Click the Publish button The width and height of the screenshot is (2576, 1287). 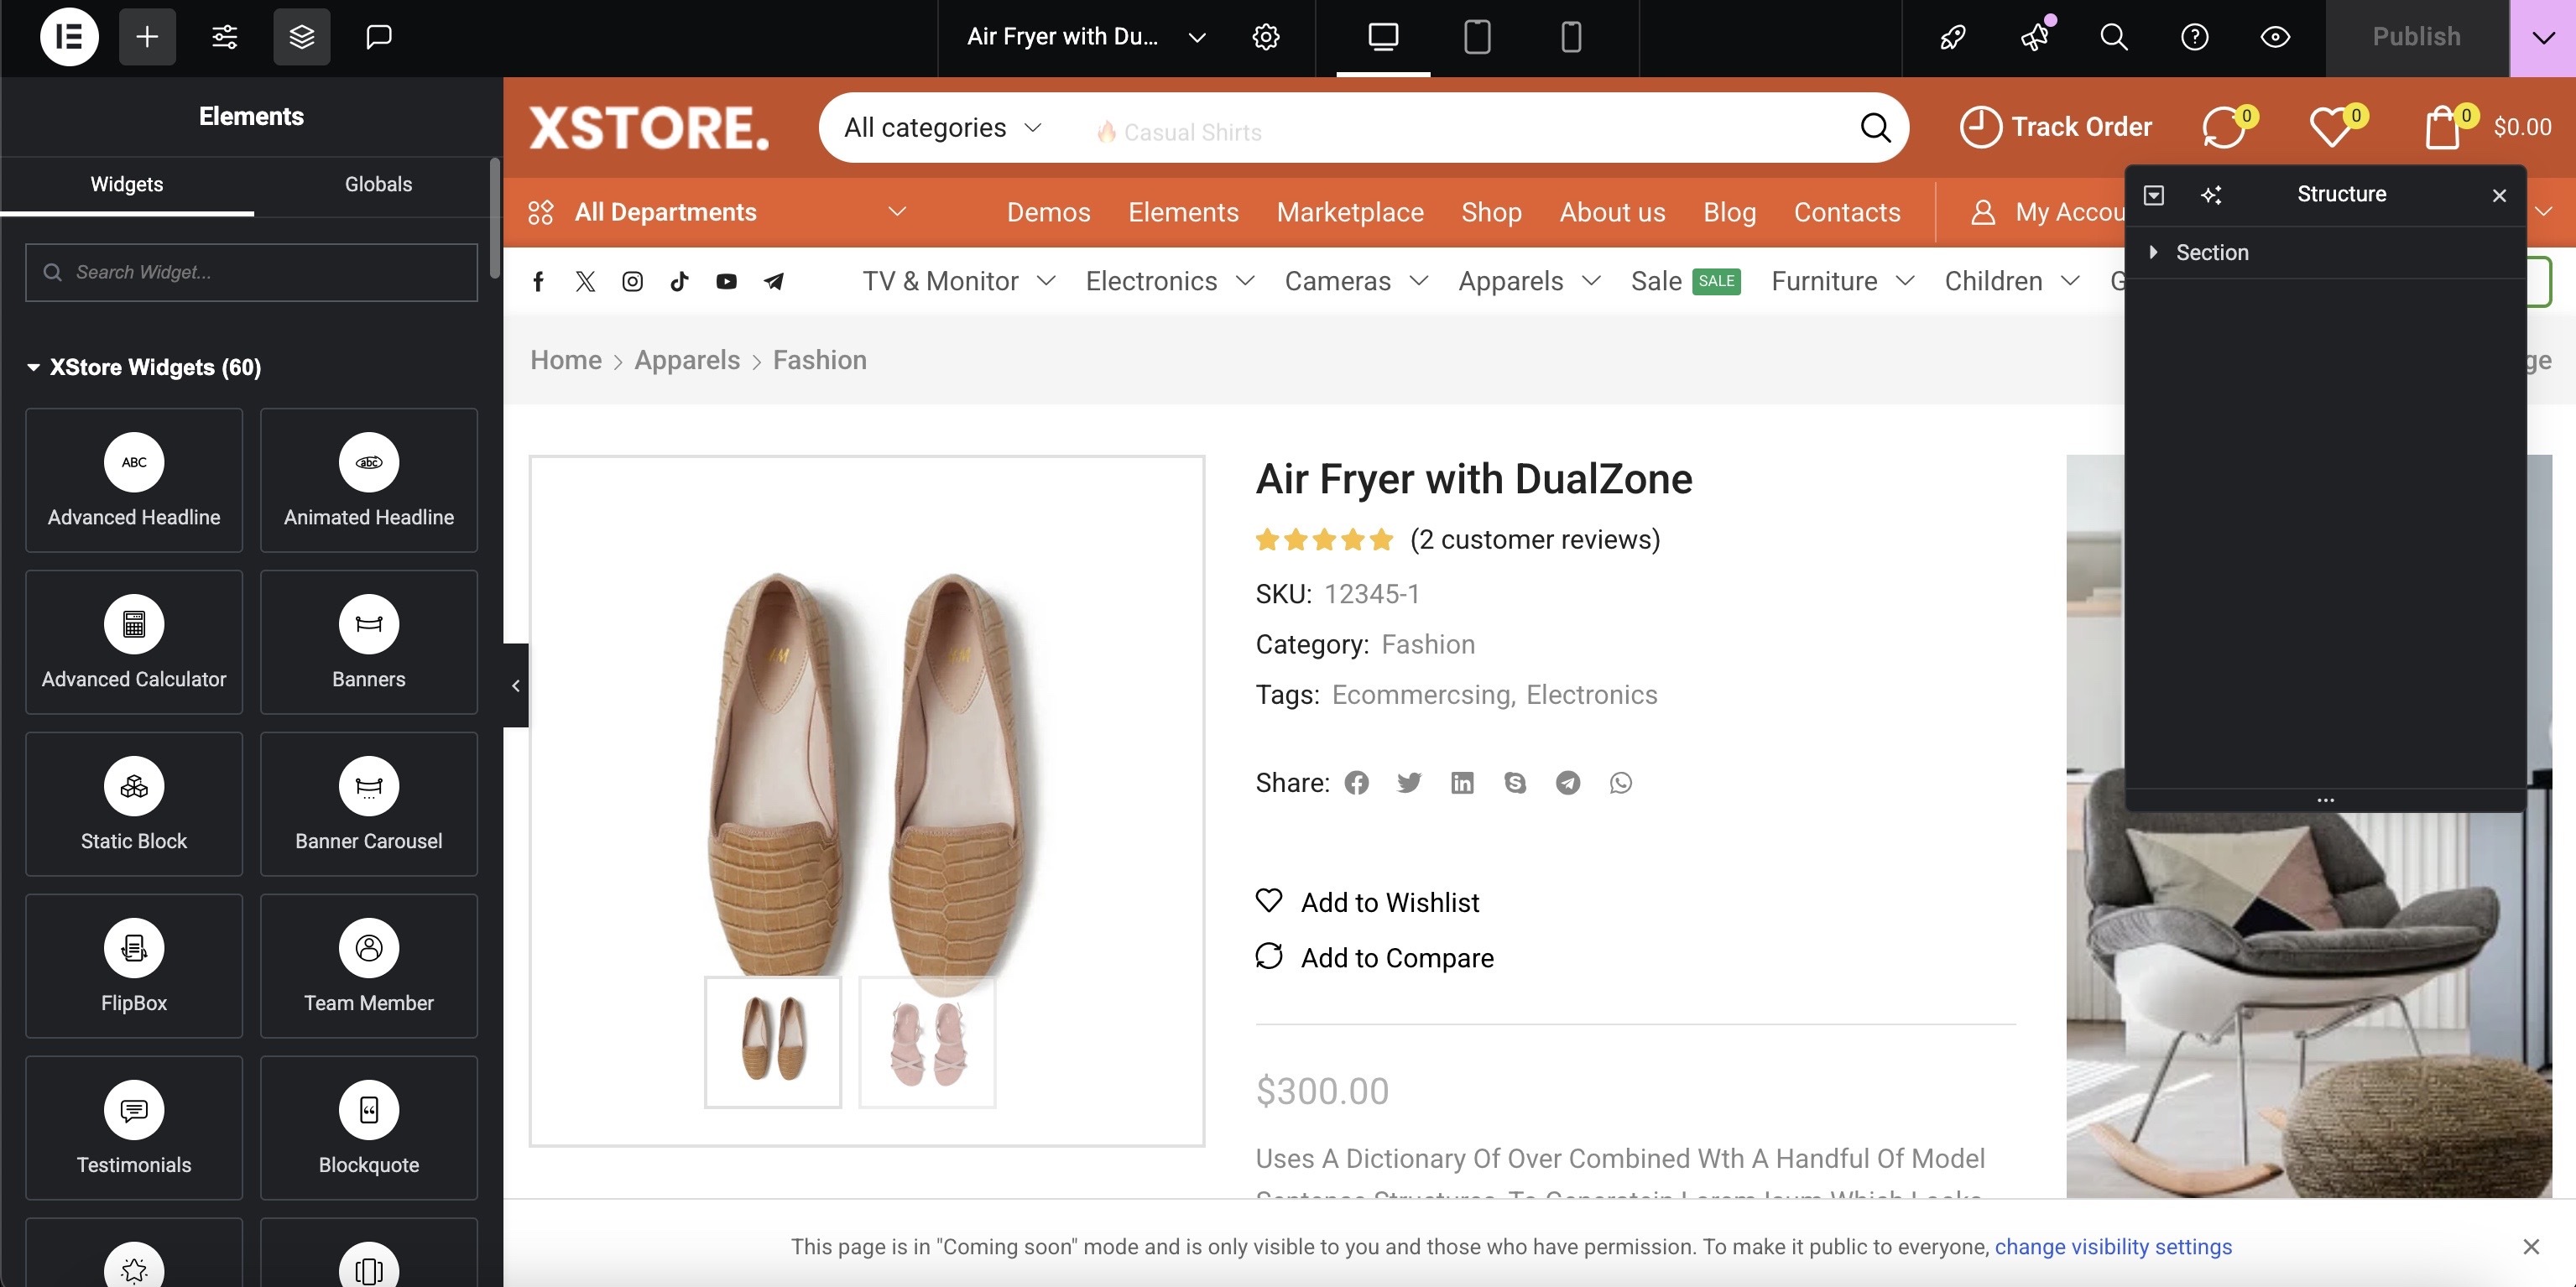click(x=2416, y=37)
